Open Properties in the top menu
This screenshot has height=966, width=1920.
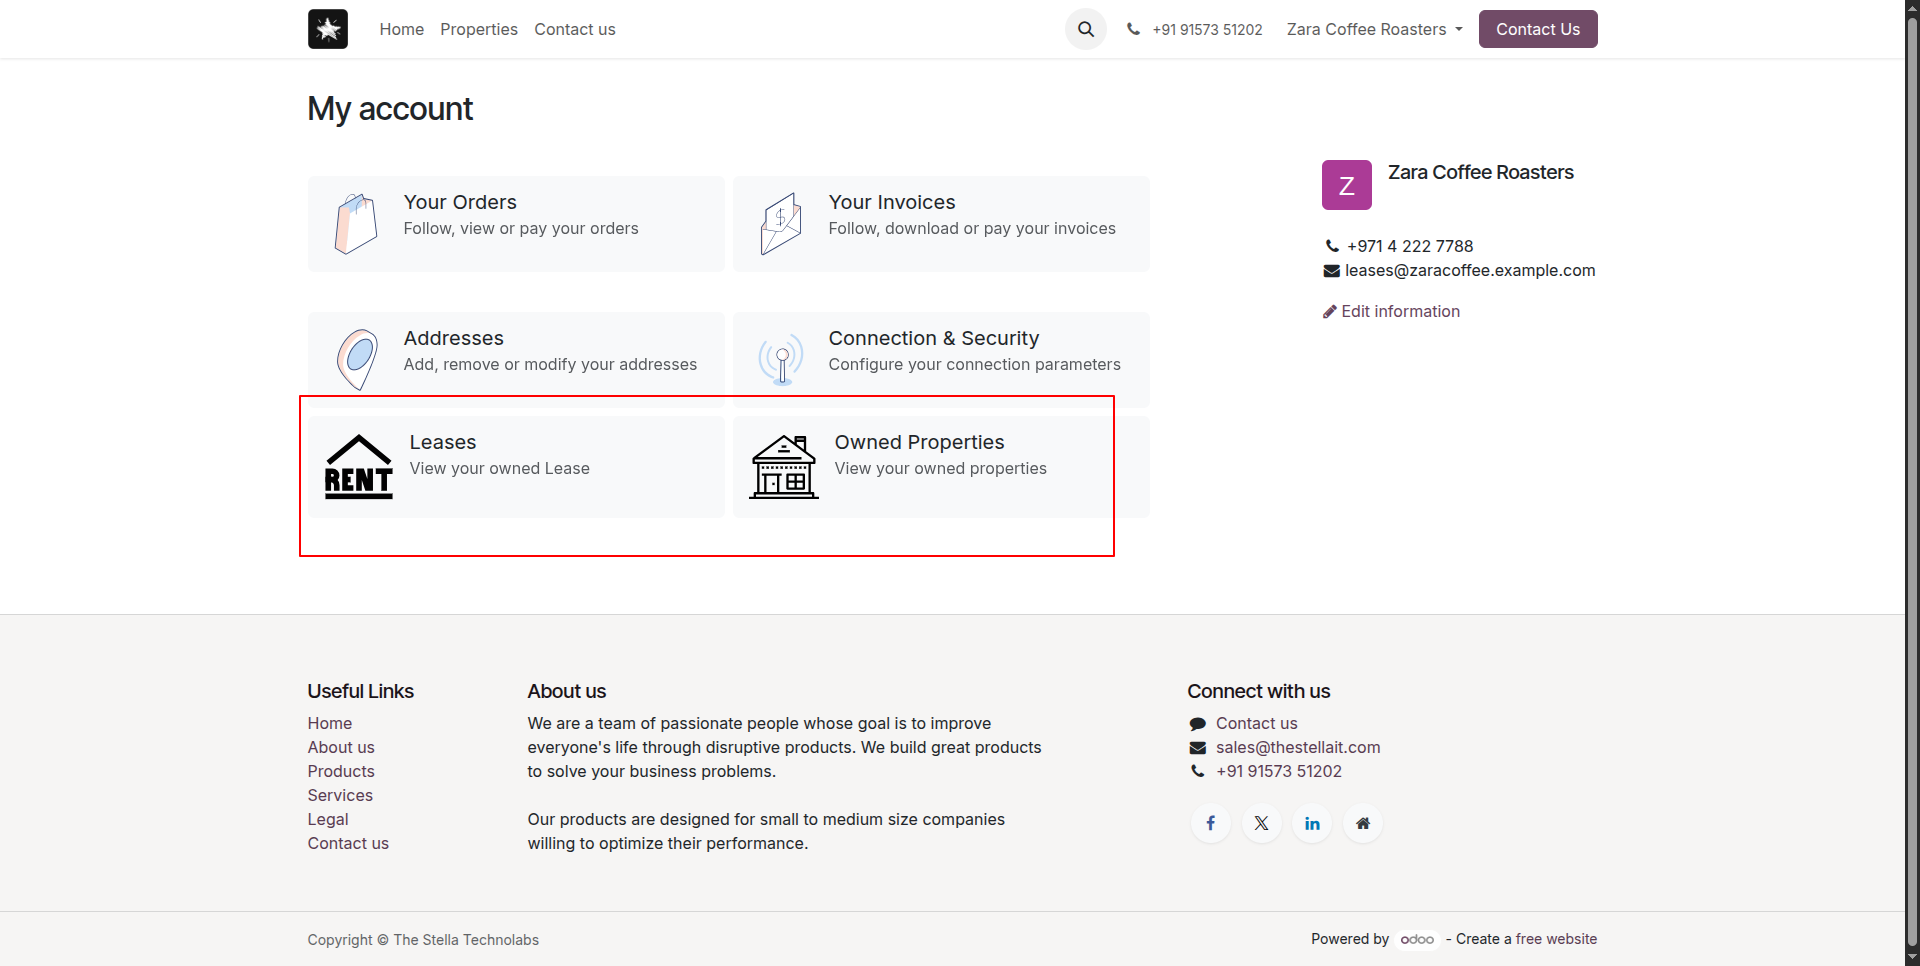[479, 29]
